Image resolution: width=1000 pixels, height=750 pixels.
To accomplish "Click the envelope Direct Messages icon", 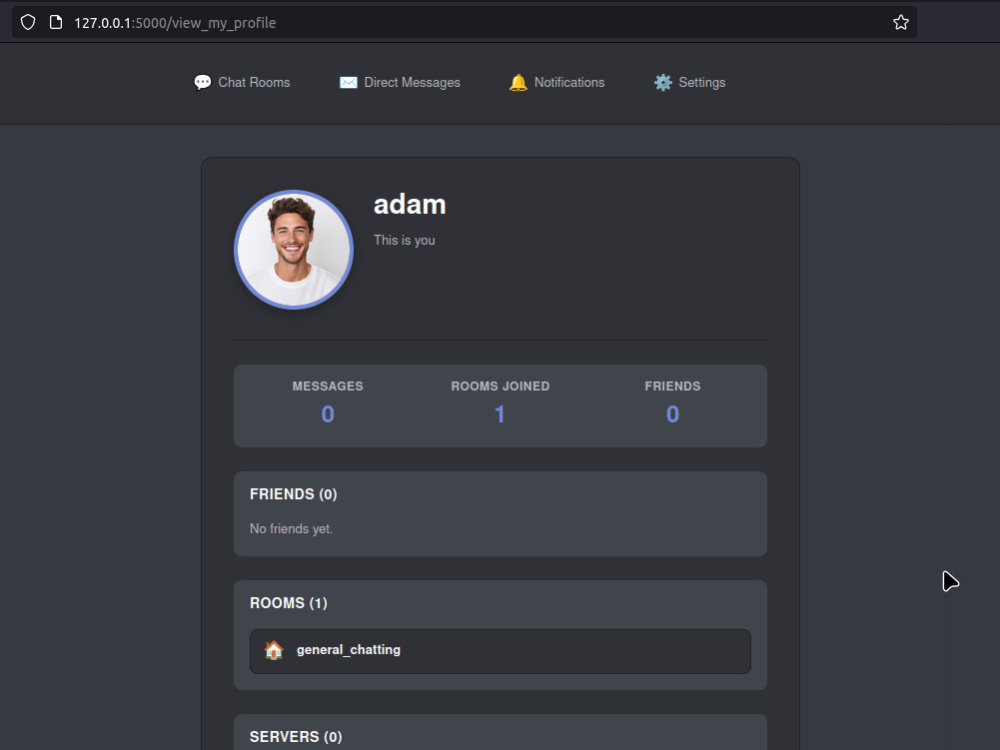I will tap(348, 83).
